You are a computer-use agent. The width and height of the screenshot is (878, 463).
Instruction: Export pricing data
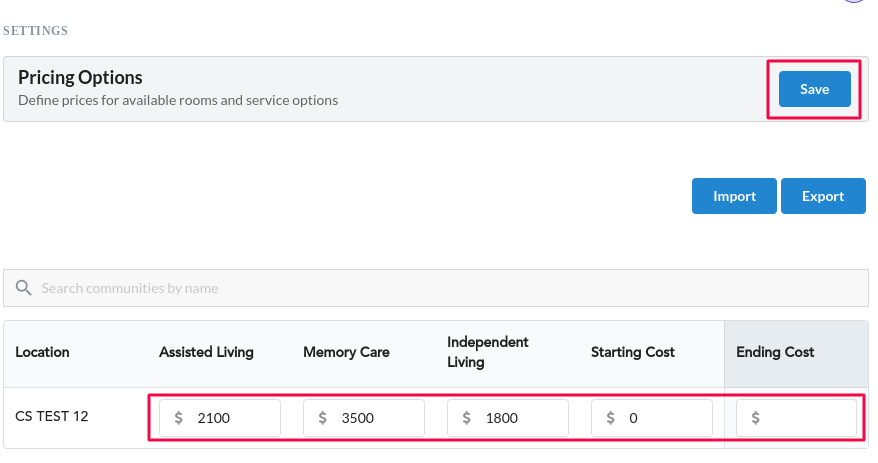[823, 196]
